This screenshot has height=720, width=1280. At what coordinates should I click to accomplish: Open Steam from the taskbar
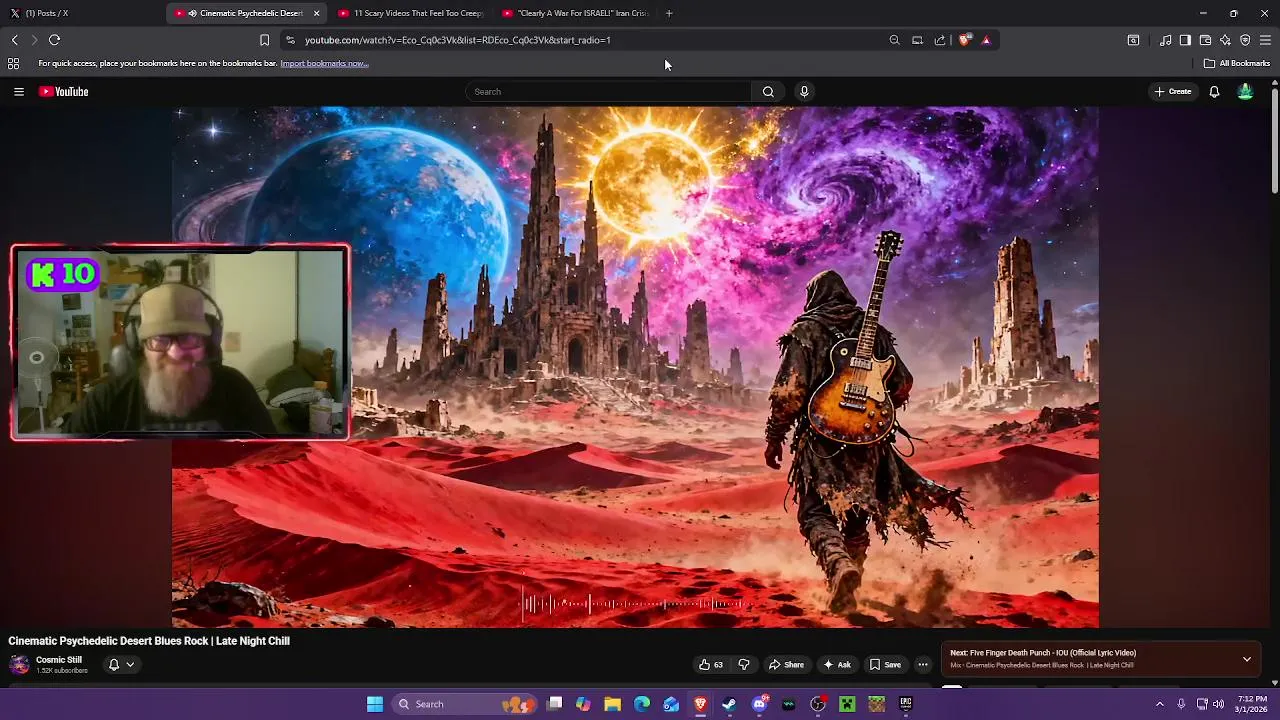coord(729,704)
